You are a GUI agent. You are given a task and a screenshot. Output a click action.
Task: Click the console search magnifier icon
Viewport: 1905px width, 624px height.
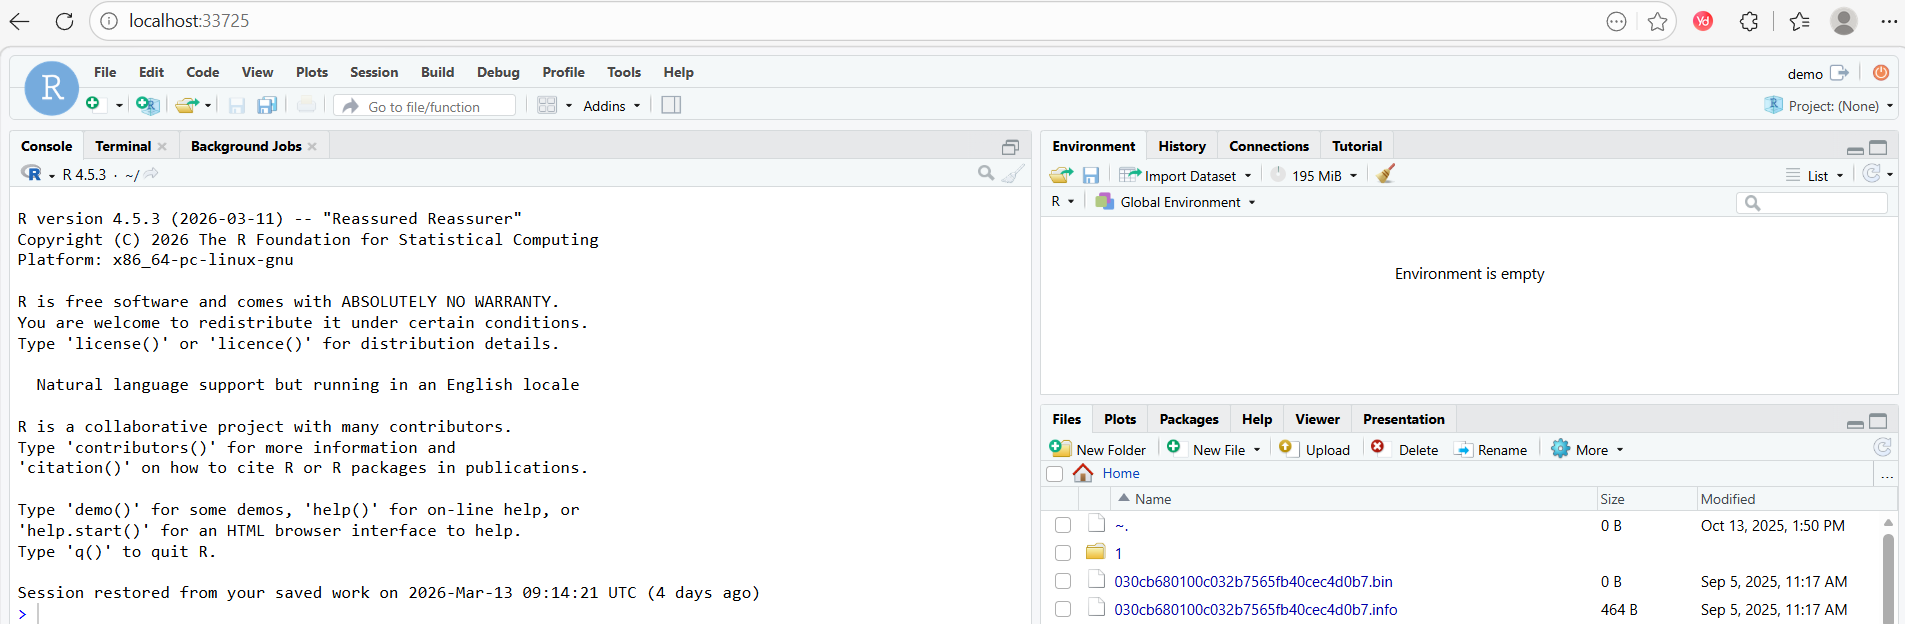click(x=986, y=173)
